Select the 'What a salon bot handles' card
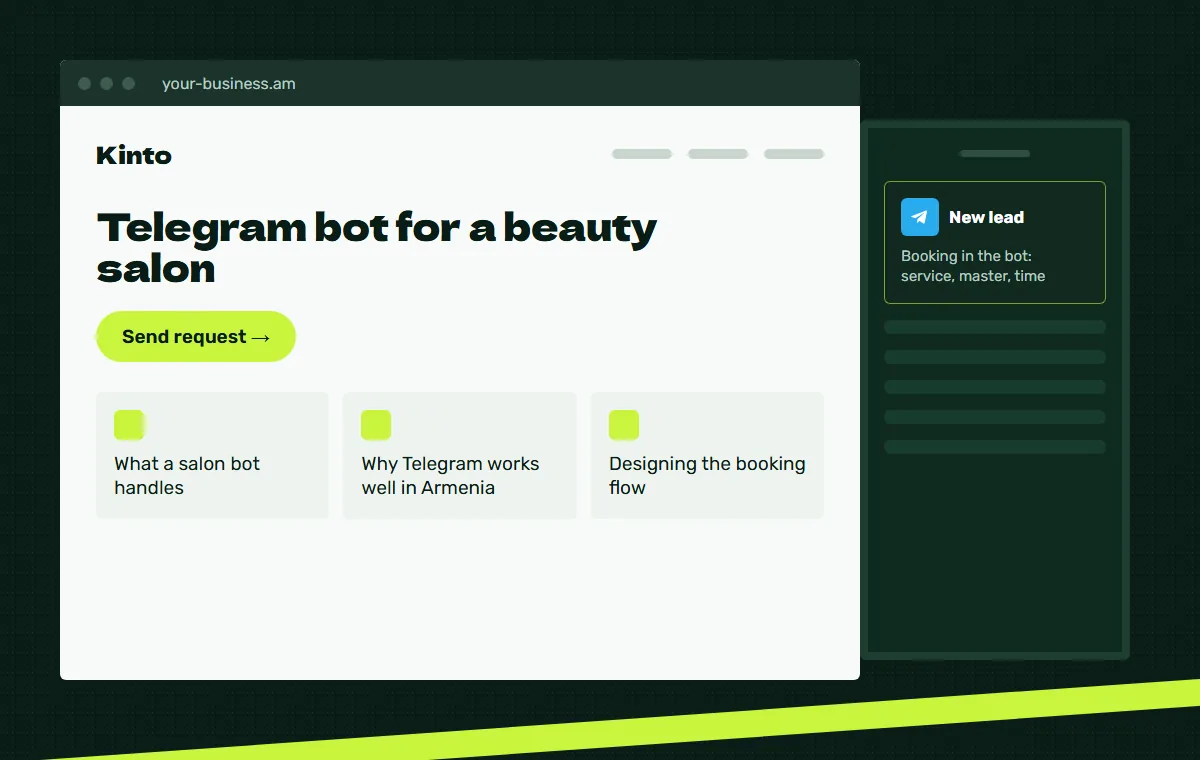The height and width of the screenshot is (760, 1200). coord(212,455)
